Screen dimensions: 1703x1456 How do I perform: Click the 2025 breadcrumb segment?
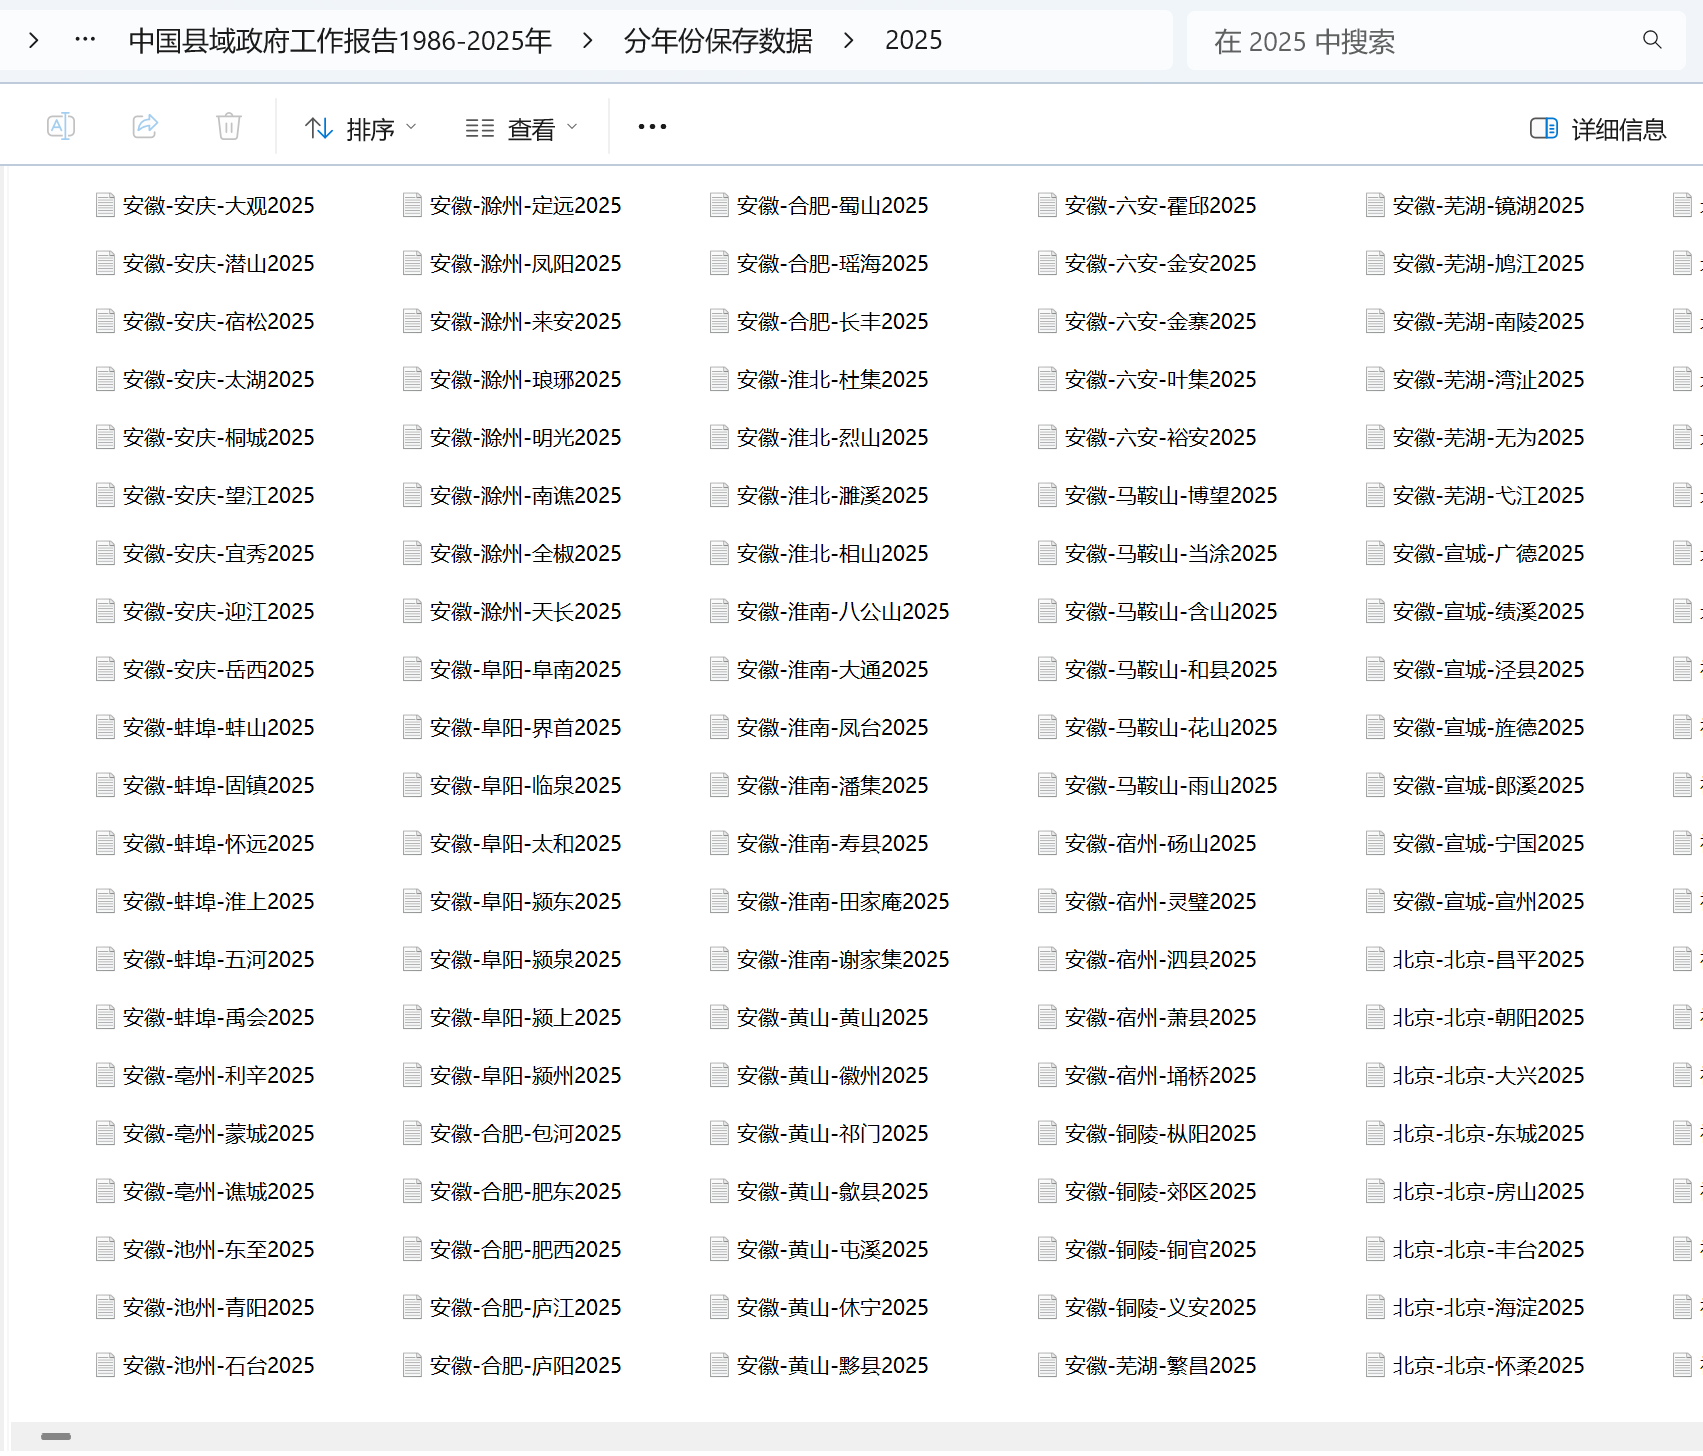click(x=913, y=40)
